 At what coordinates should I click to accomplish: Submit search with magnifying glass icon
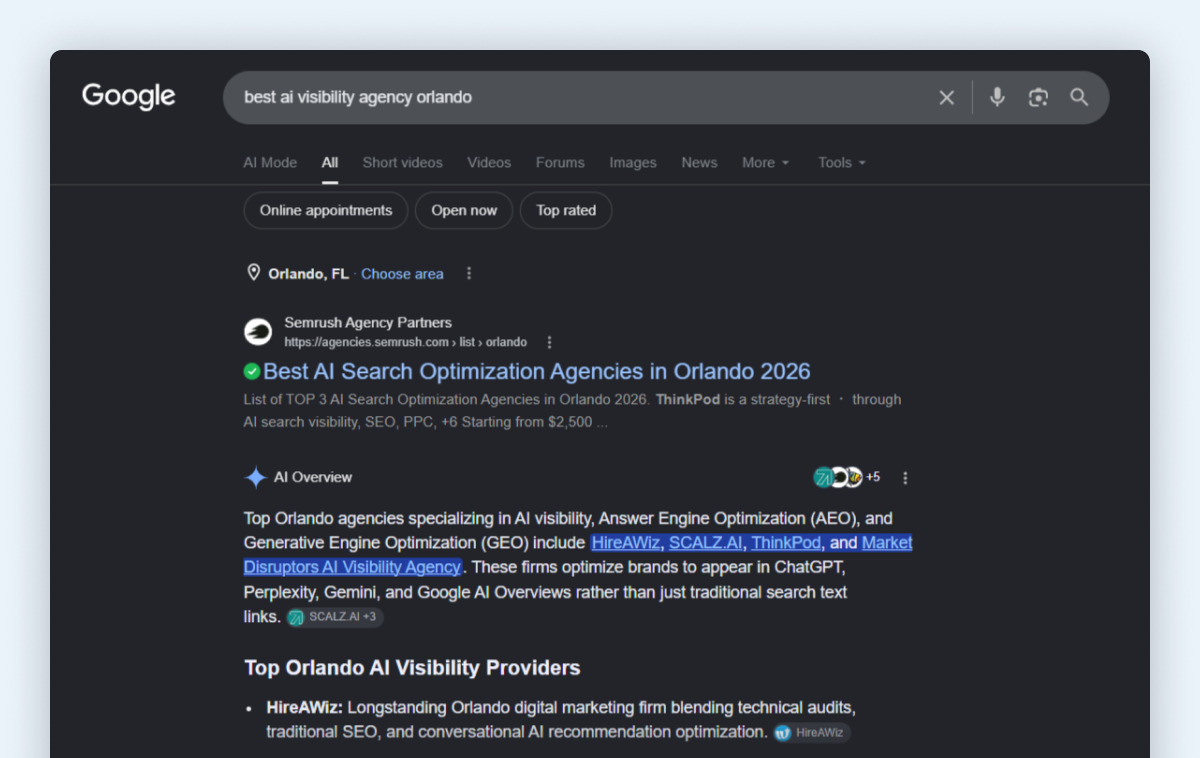point(1079,97)
